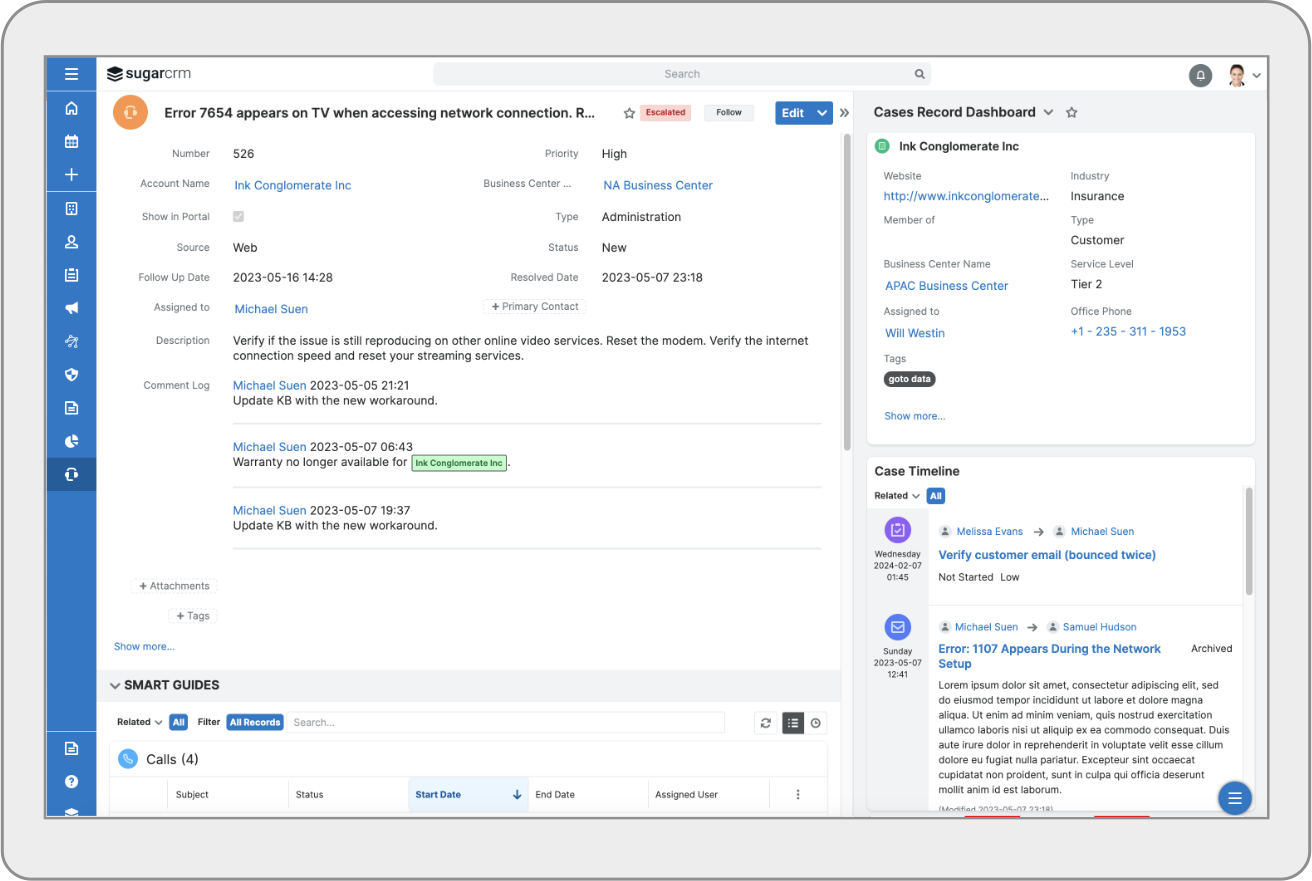This screenshot has height=881, width=1312.
Task: Open NA Business Center link
Action: pyautogui.click(x=658, y=185)
